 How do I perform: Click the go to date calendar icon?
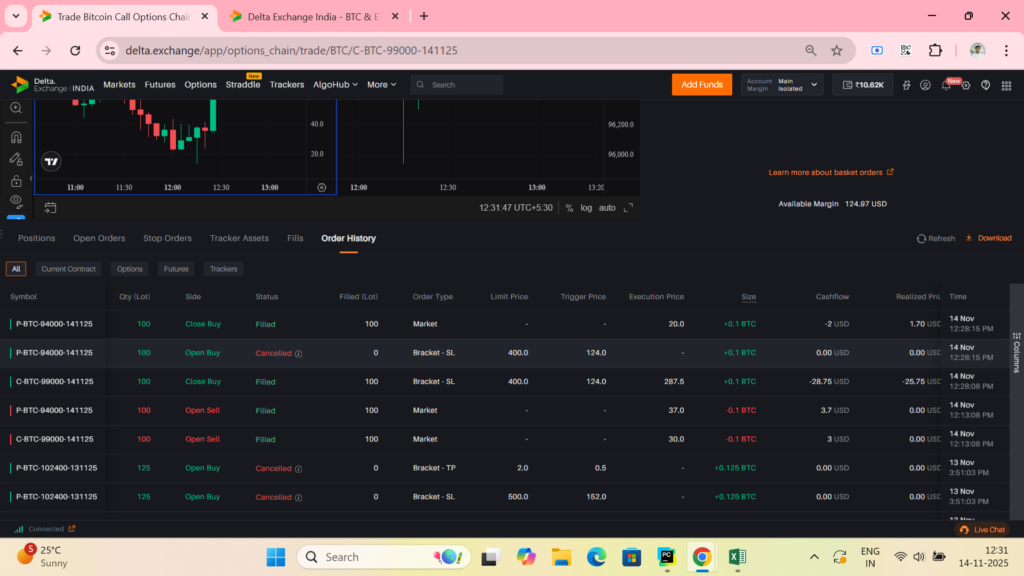(x=50, y=208)
